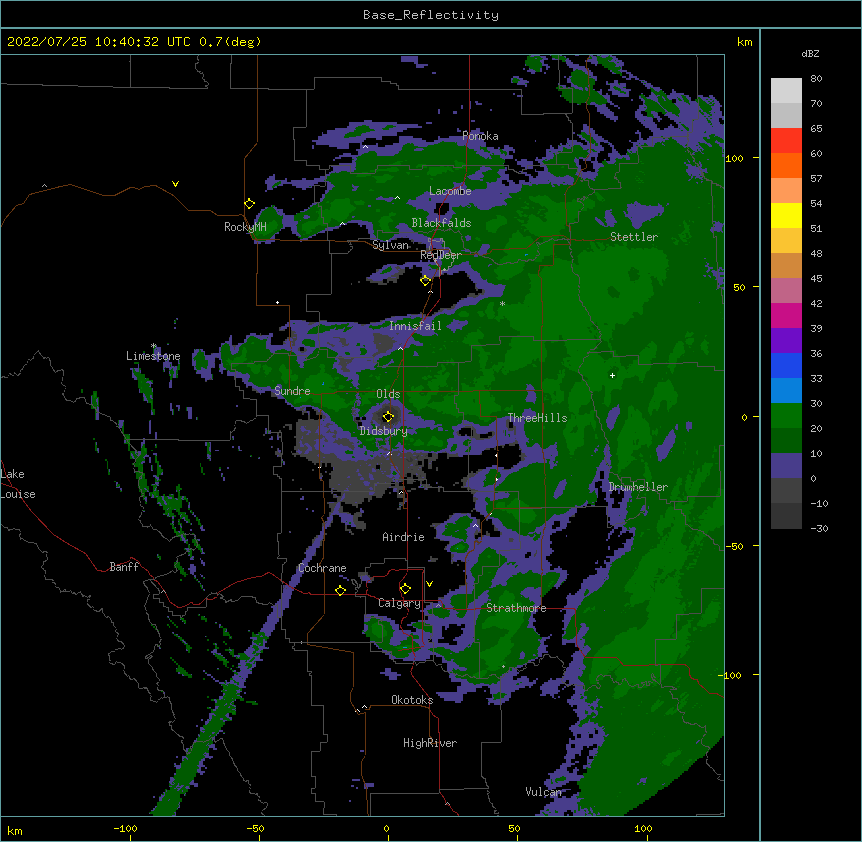Click the Drumheller city label
Viewport: 862px width, 842px height.
638,487
